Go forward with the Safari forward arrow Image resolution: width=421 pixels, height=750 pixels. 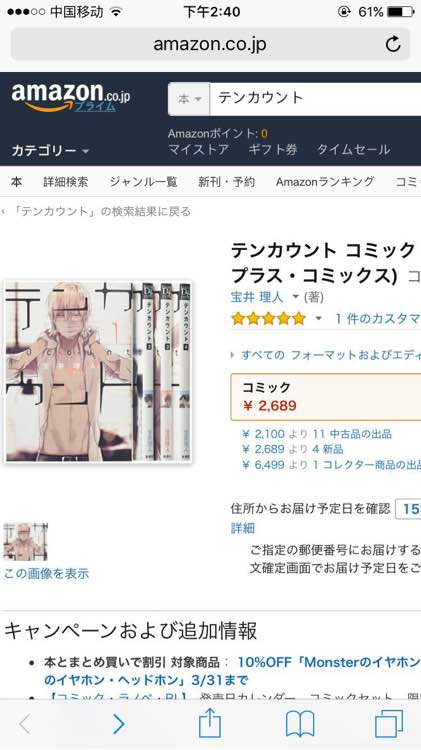119,725
